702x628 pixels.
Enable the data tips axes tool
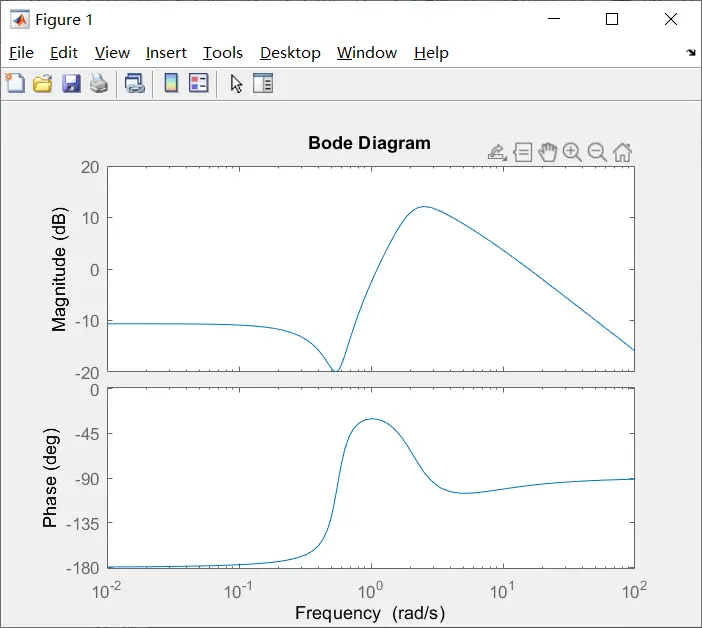(x=522, y=153)
